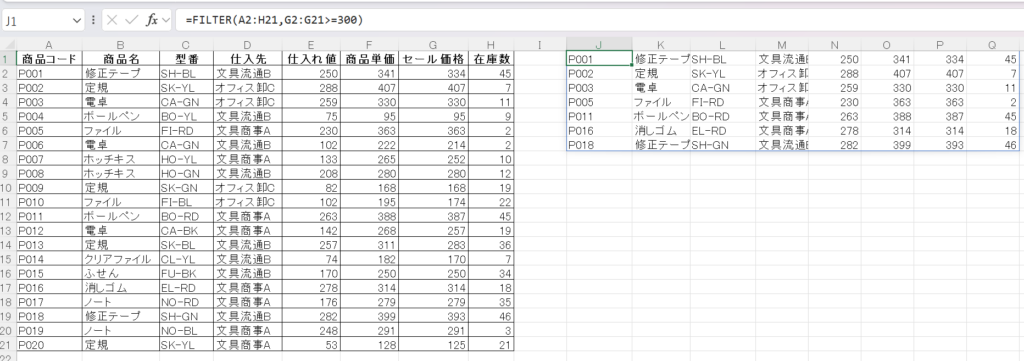Screen dimensions: 1024x361
Task: Select unit price 128 in column F
Action: coord(370,345)
